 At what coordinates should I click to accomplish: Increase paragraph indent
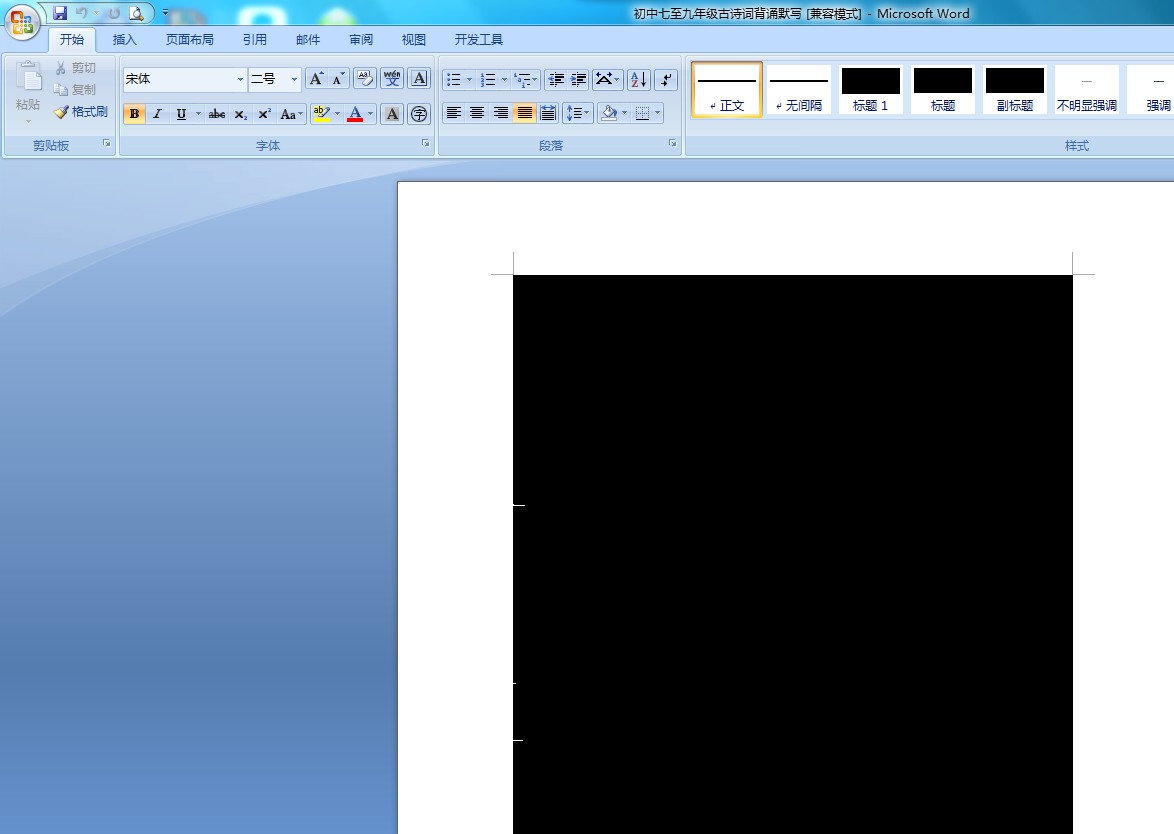[x=578, y=79]
